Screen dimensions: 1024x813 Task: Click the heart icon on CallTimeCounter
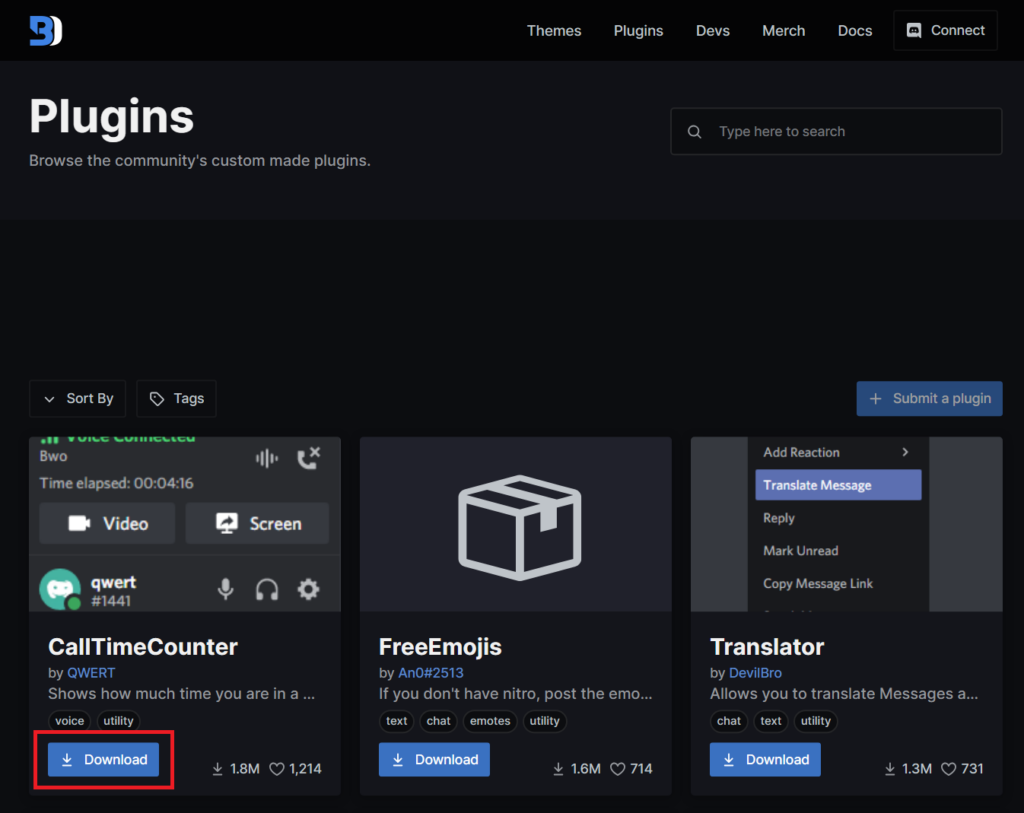point(277,769)
